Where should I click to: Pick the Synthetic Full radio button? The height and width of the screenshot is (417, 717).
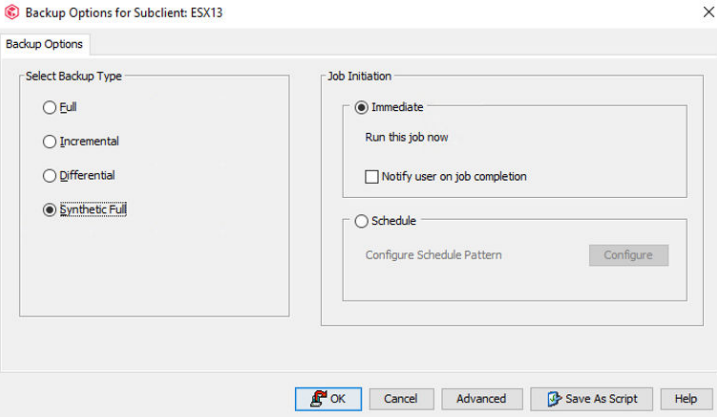click(50, 209)
